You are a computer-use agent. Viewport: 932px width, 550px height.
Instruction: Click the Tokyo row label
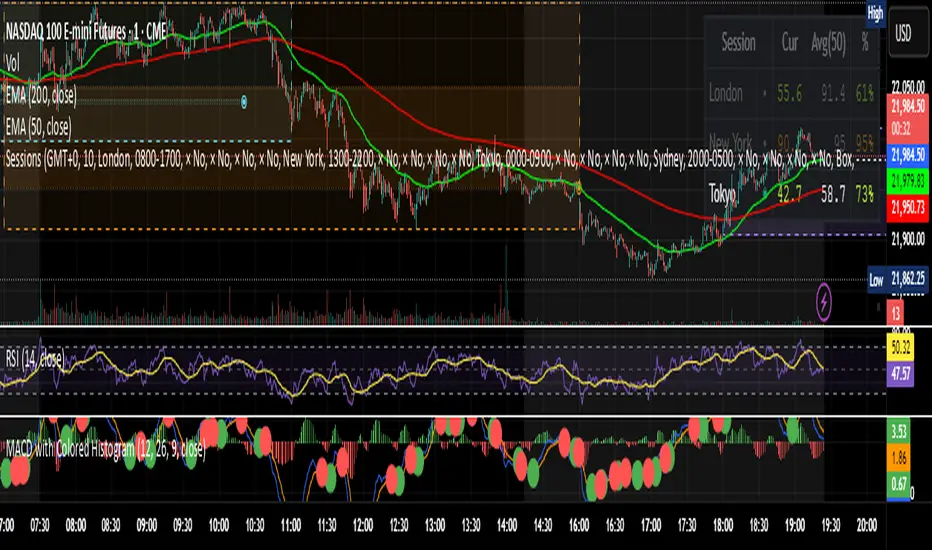722,194
